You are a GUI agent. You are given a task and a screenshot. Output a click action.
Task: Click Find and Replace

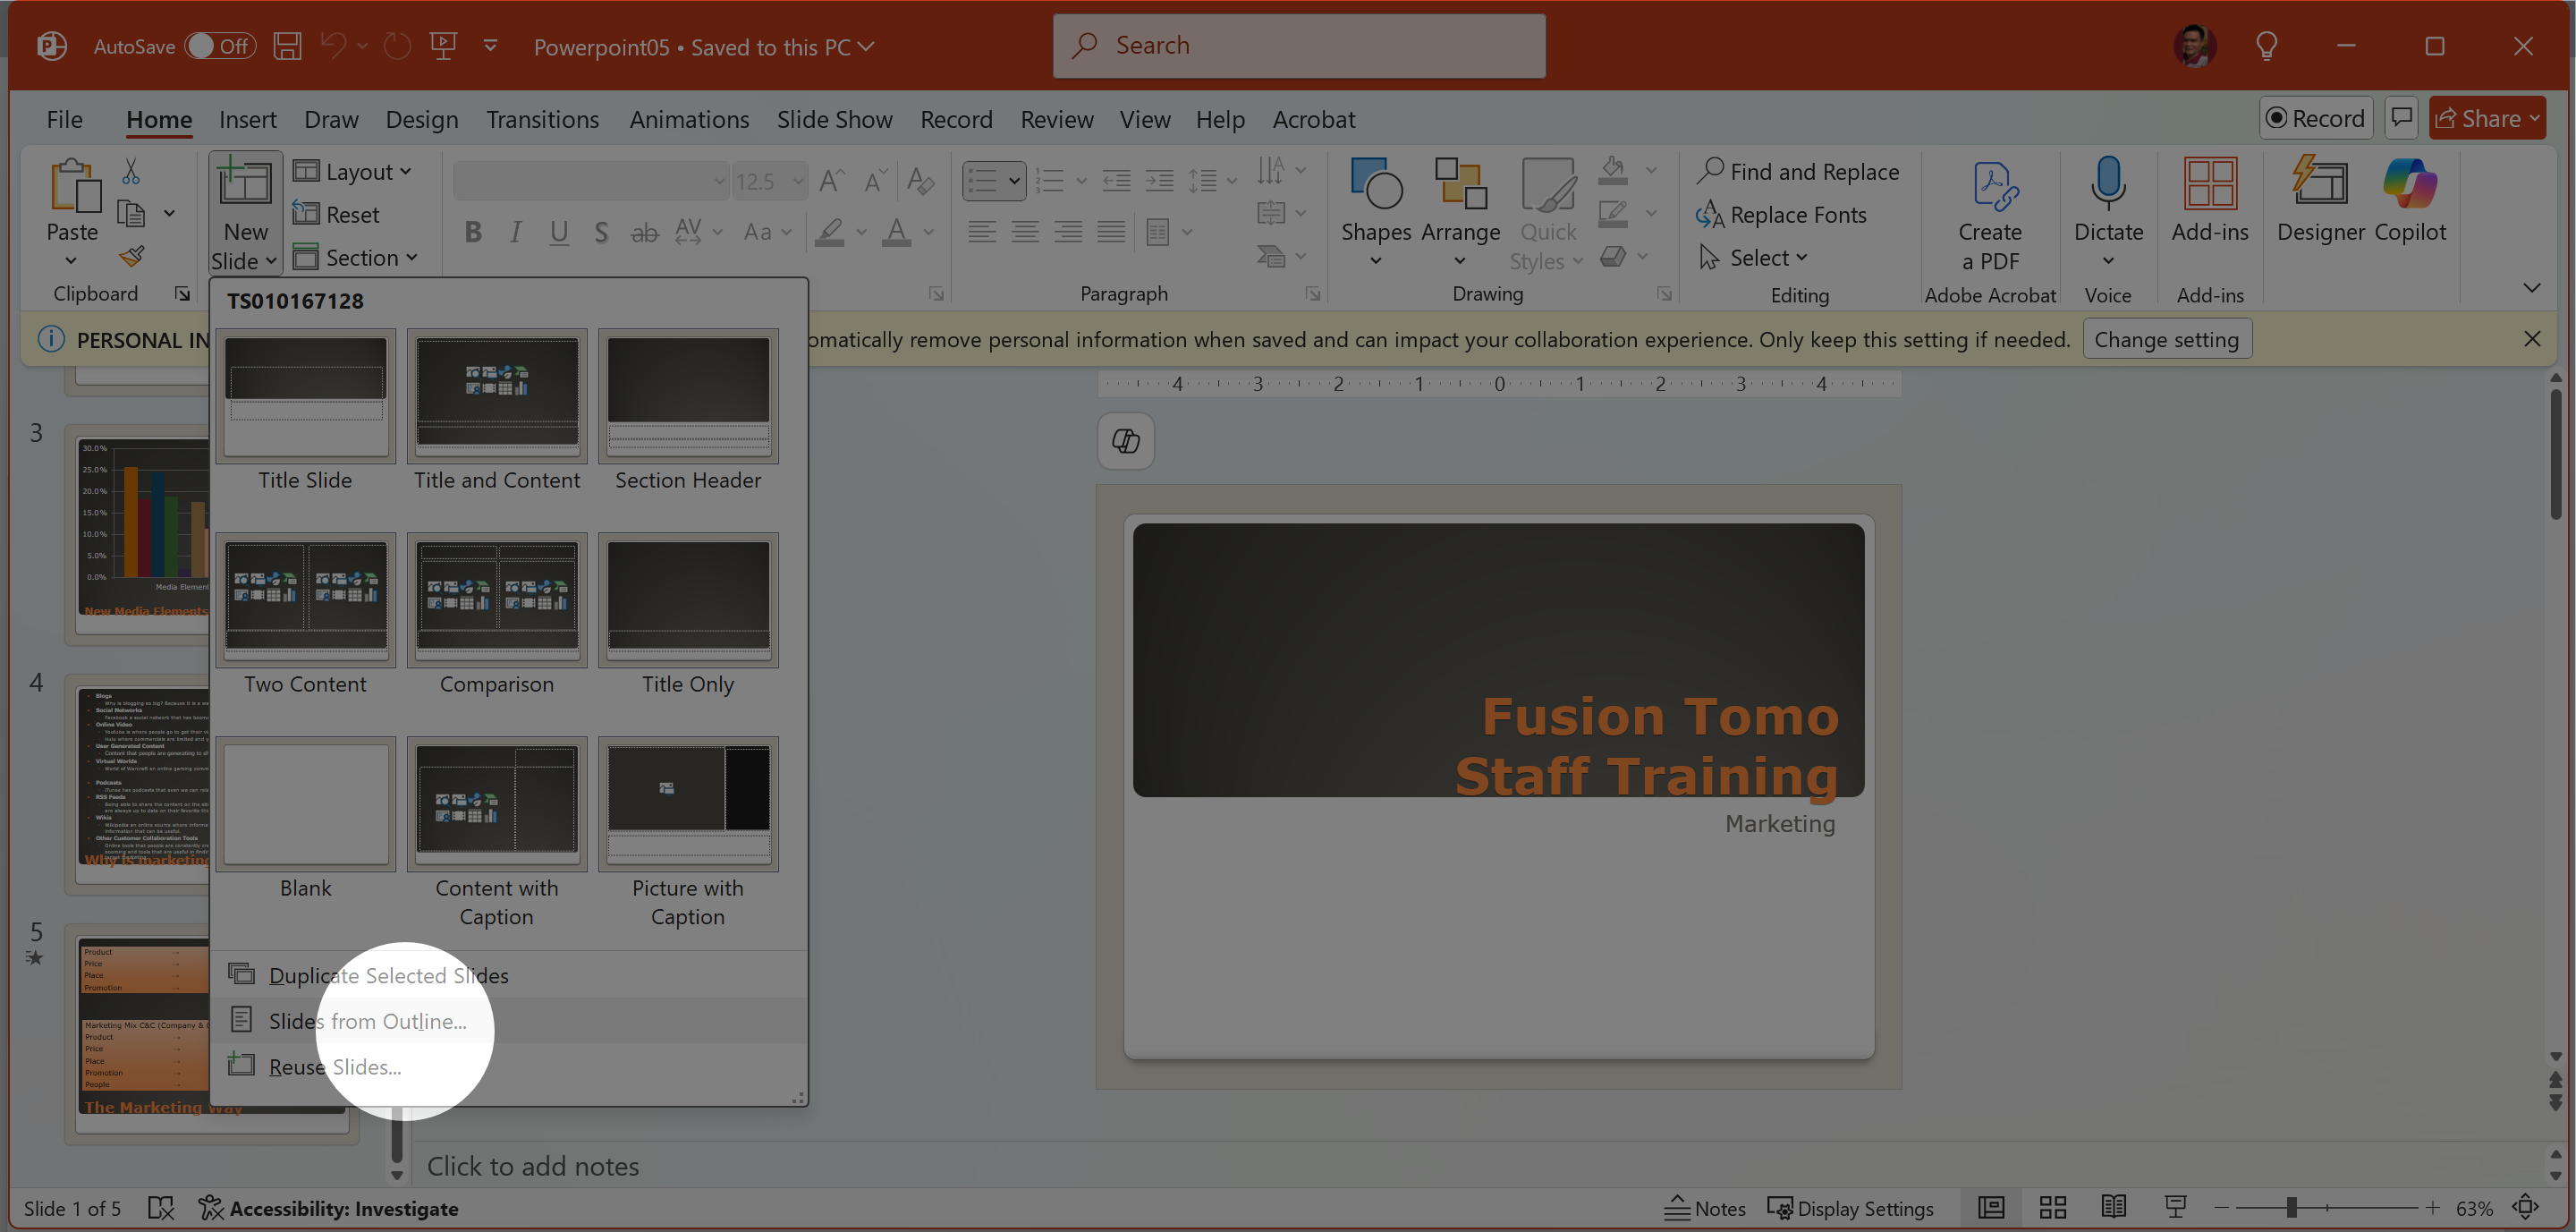1797,172
